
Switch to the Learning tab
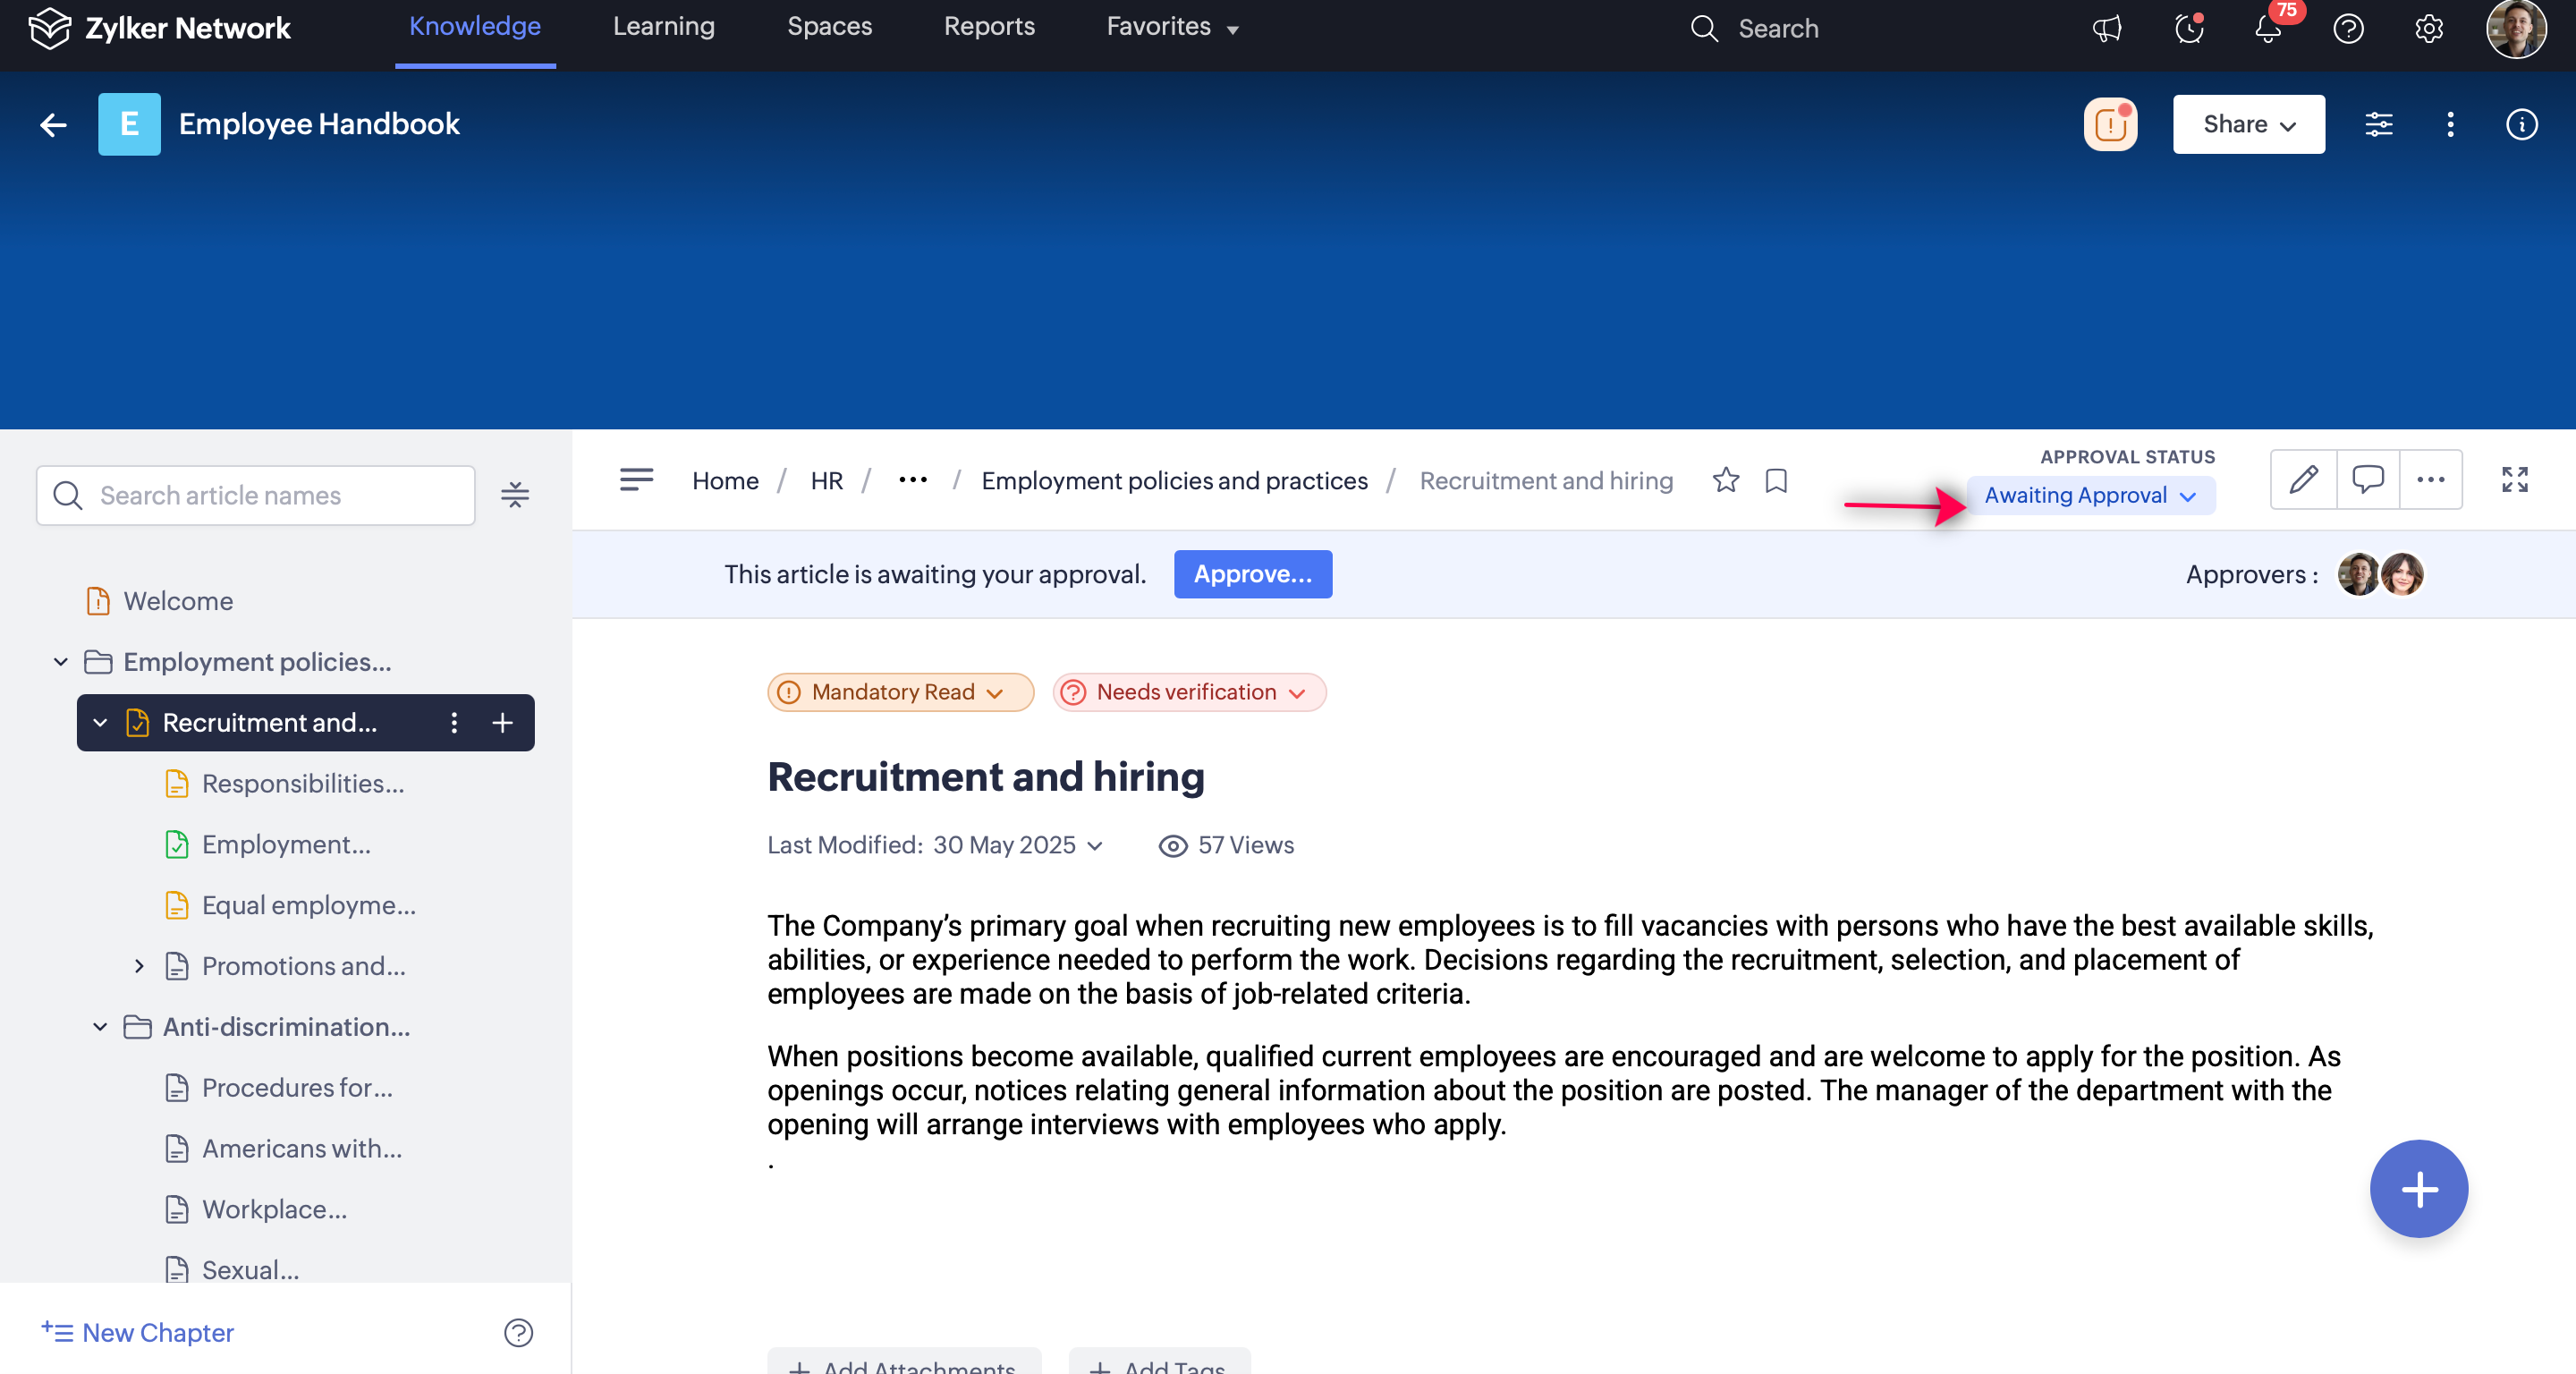[x=663, y=27]
